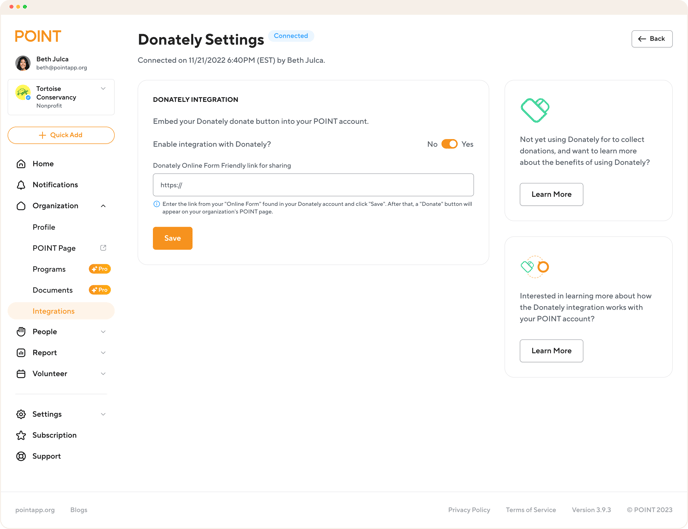Expand the Report menu chevron
This screenshot has width=688, height=529.
point(103,353)
